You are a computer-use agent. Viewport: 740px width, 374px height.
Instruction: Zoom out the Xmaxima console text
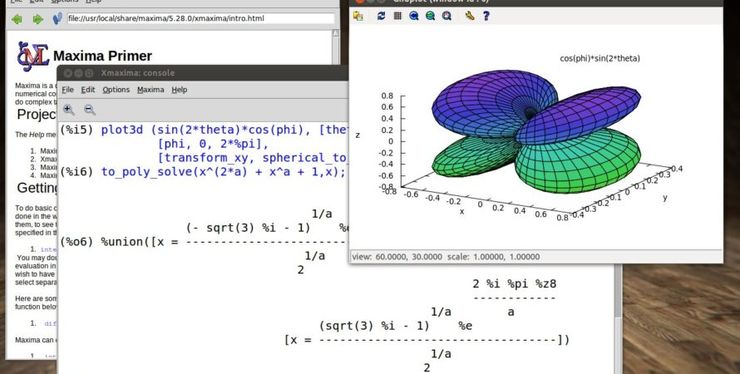pos(90,110)
